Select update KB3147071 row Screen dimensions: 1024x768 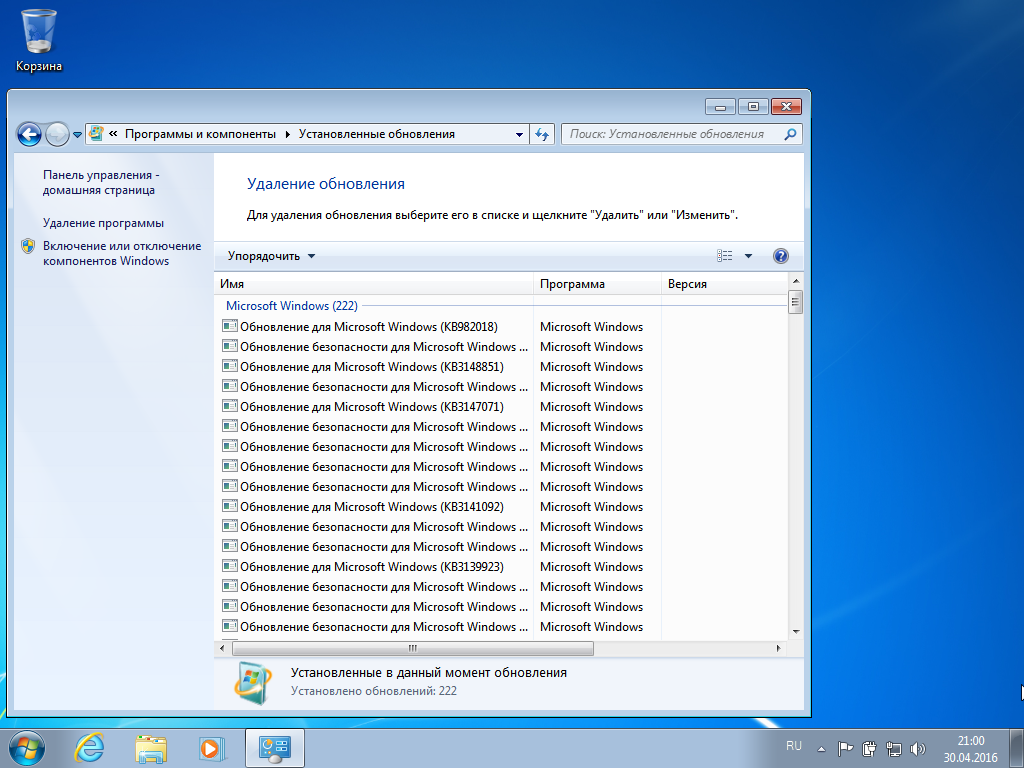pos(500,407)
